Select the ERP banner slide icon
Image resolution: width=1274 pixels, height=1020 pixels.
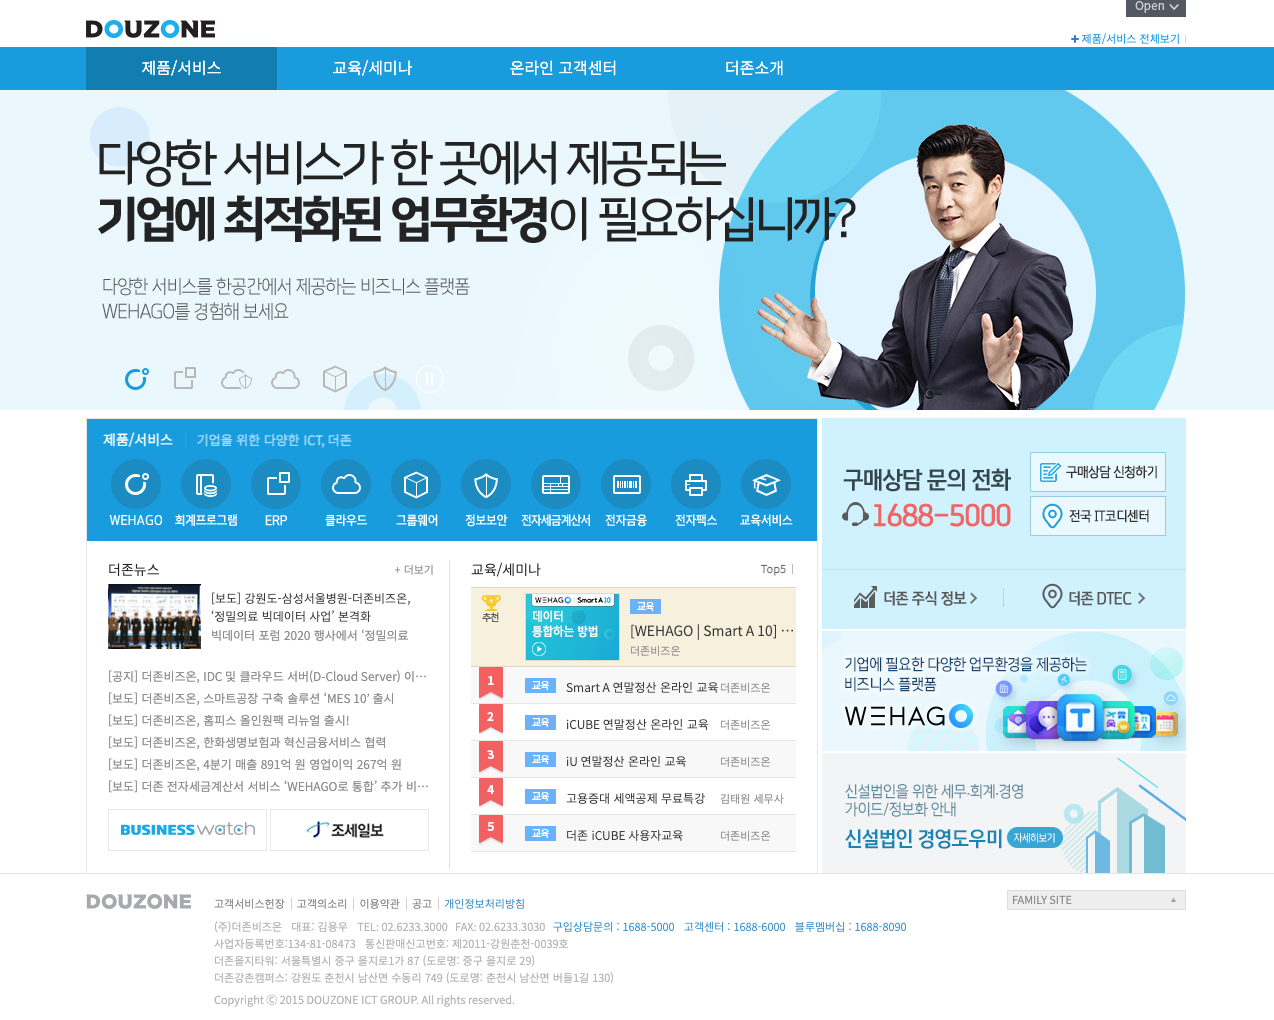pos(185,379)
